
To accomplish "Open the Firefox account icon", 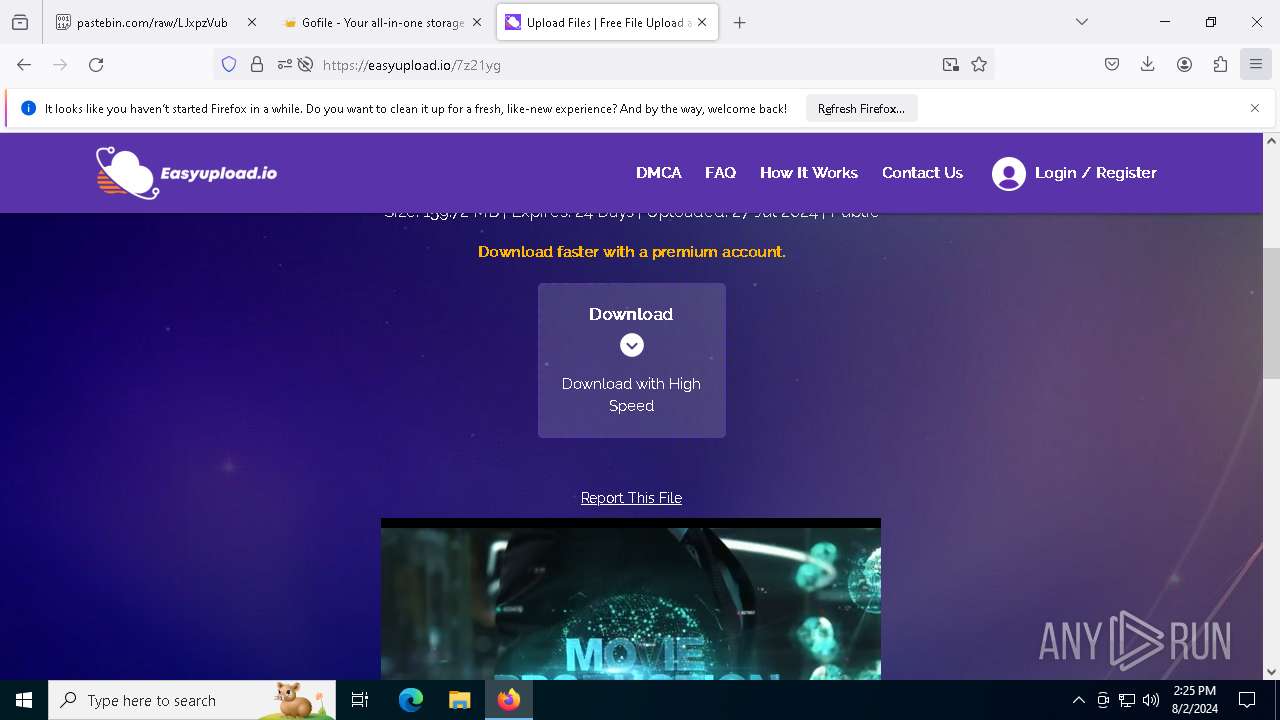I will pyautogui.click(x=1184, y=65).
